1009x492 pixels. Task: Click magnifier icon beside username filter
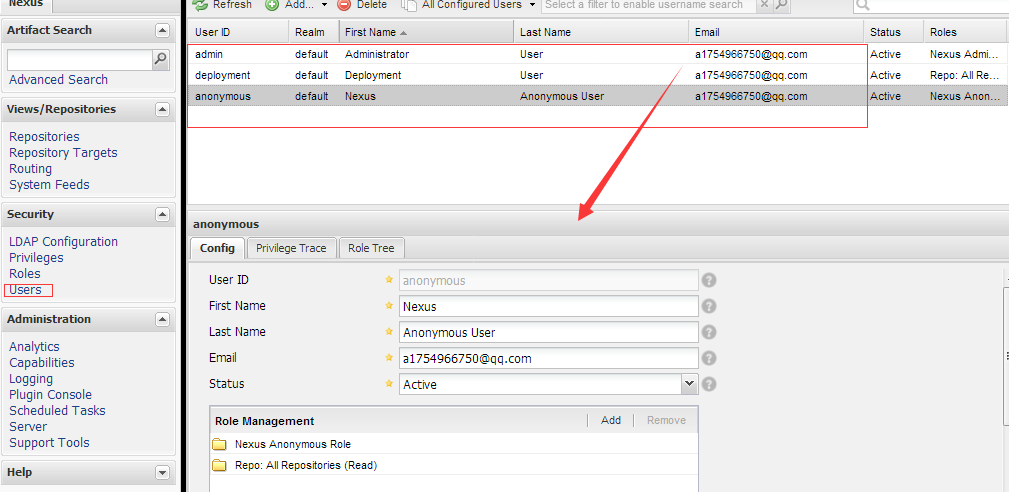coord(781,5)
